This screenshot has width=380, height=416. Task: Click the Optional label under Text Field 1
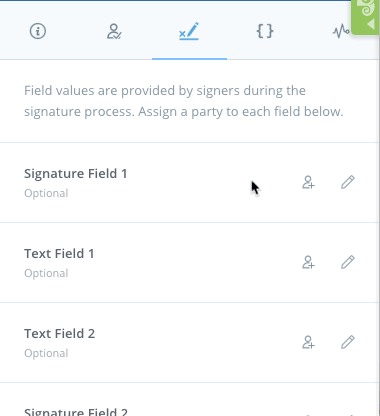(46, 273)
